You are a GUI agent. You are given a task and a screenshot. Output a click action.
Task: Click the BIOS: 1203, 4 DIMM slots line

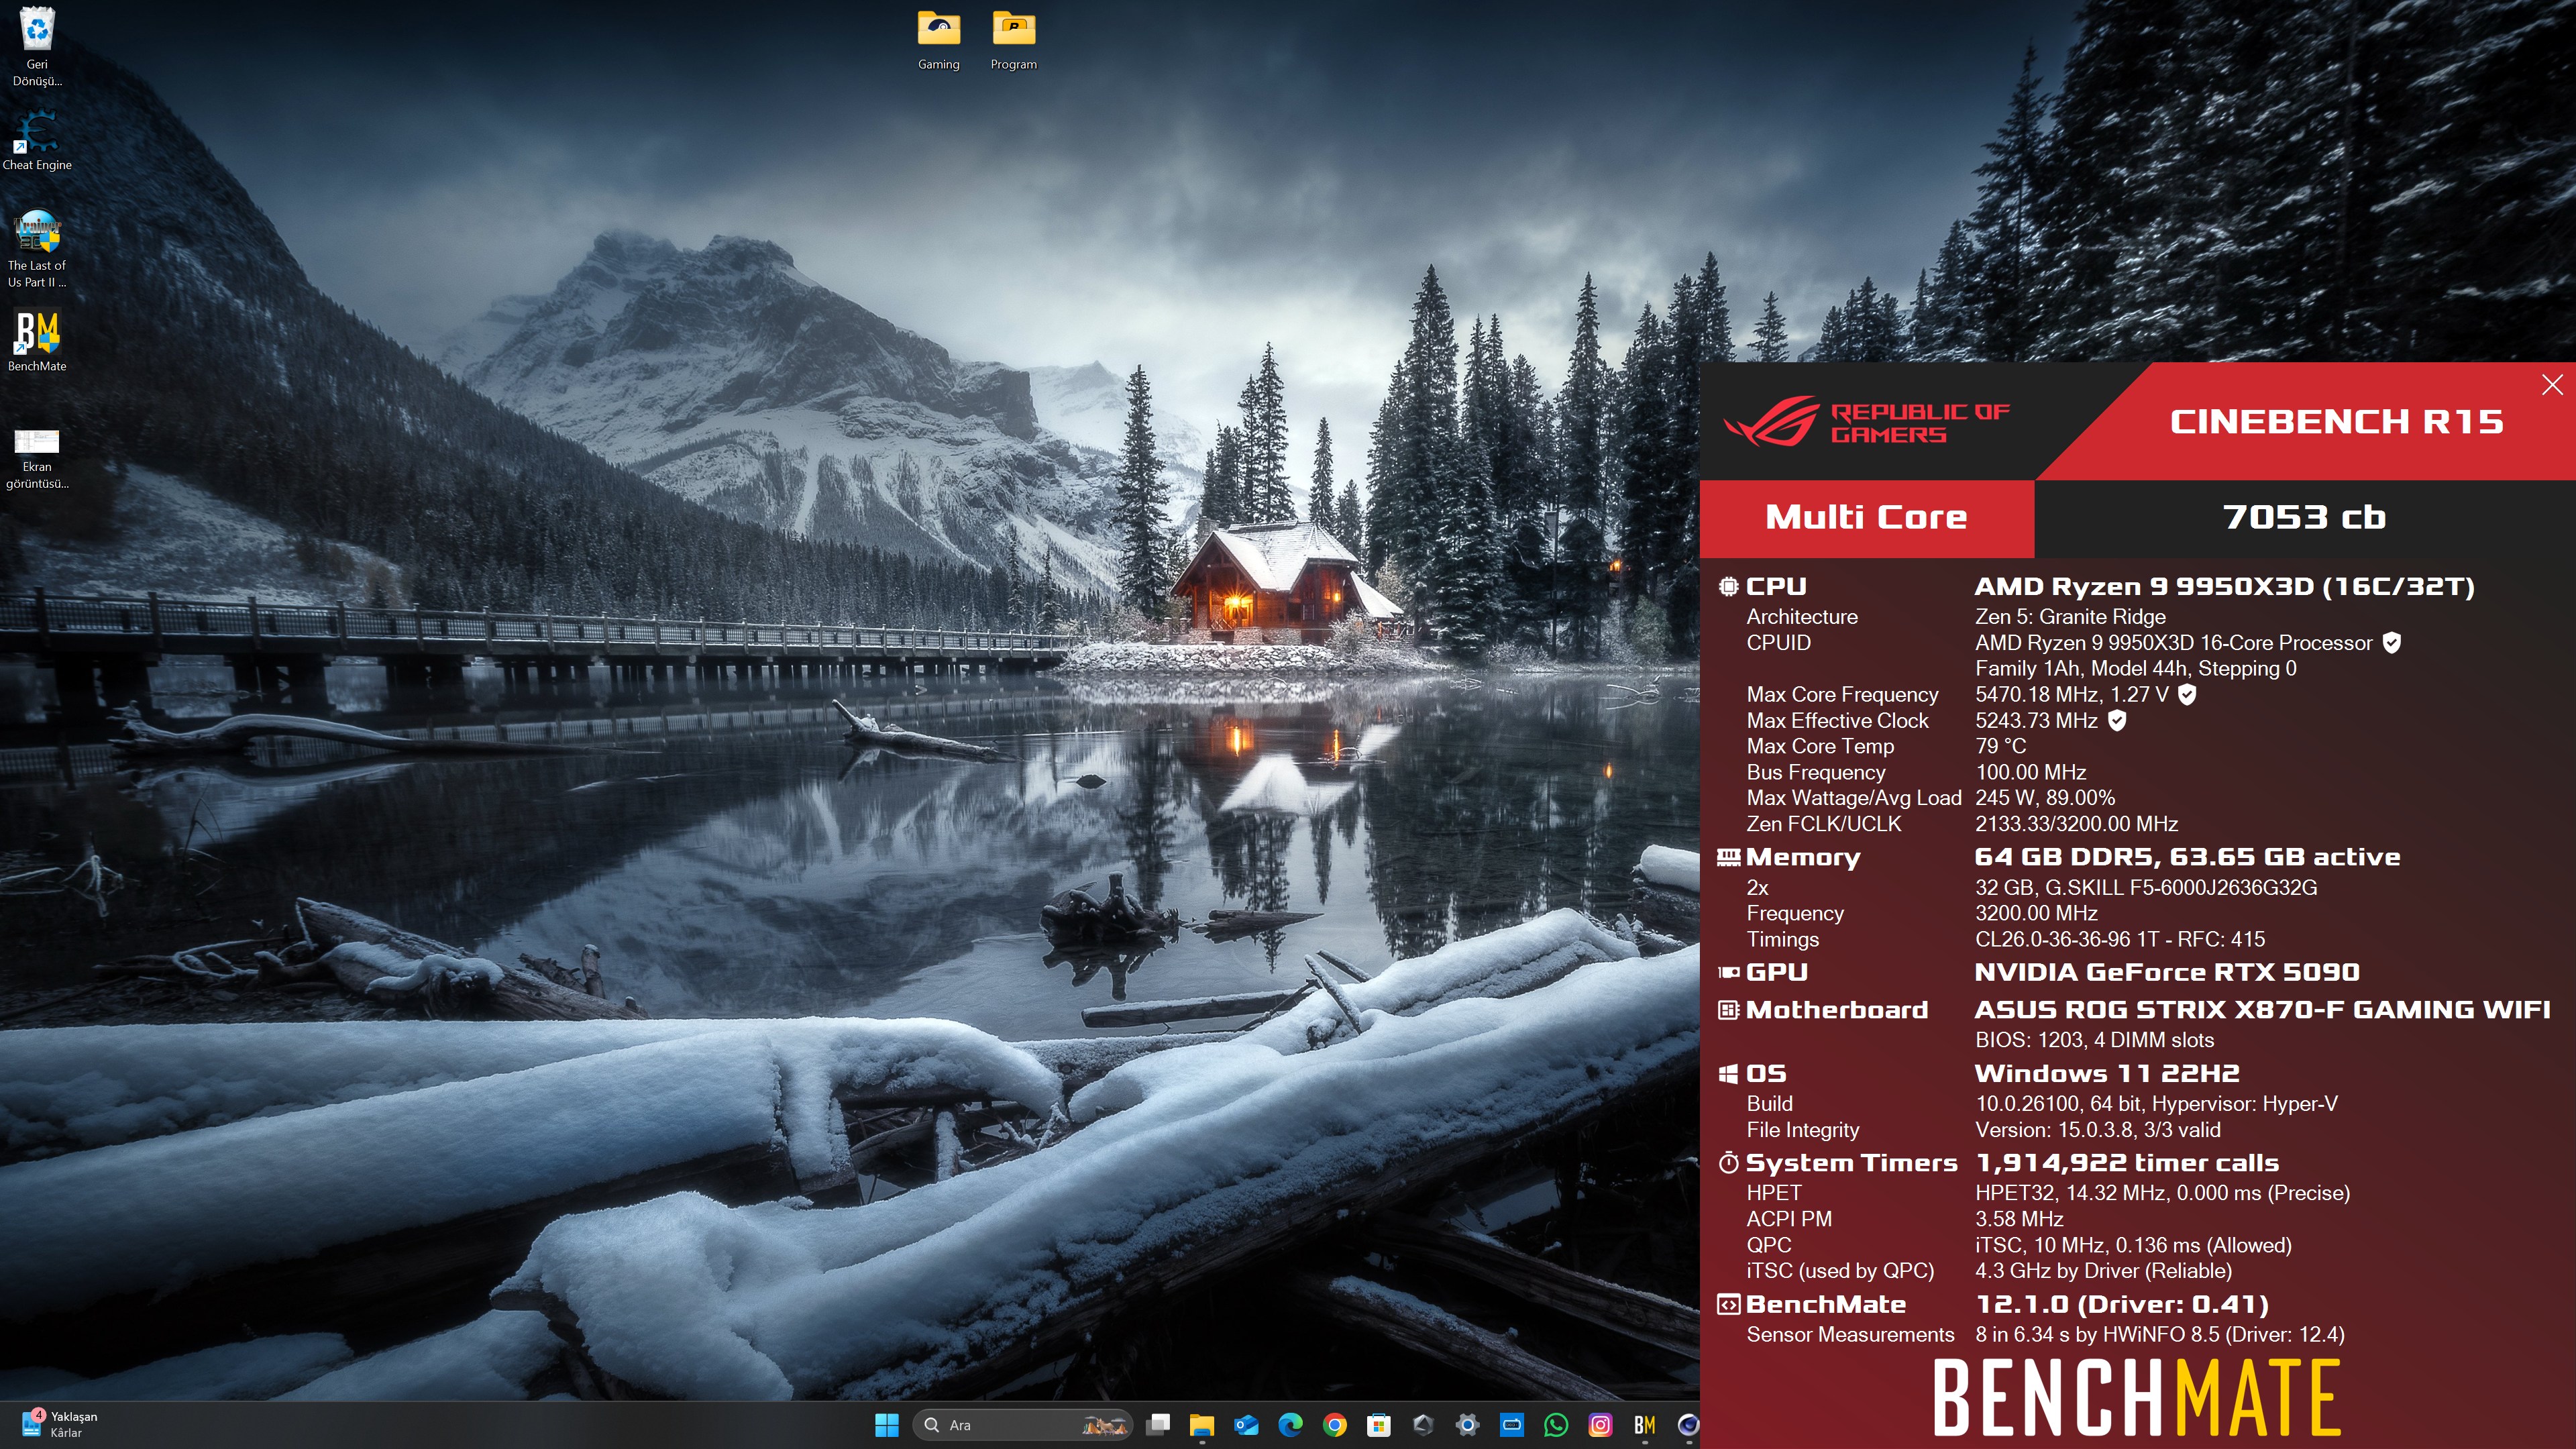[x=2094, y=1040]
